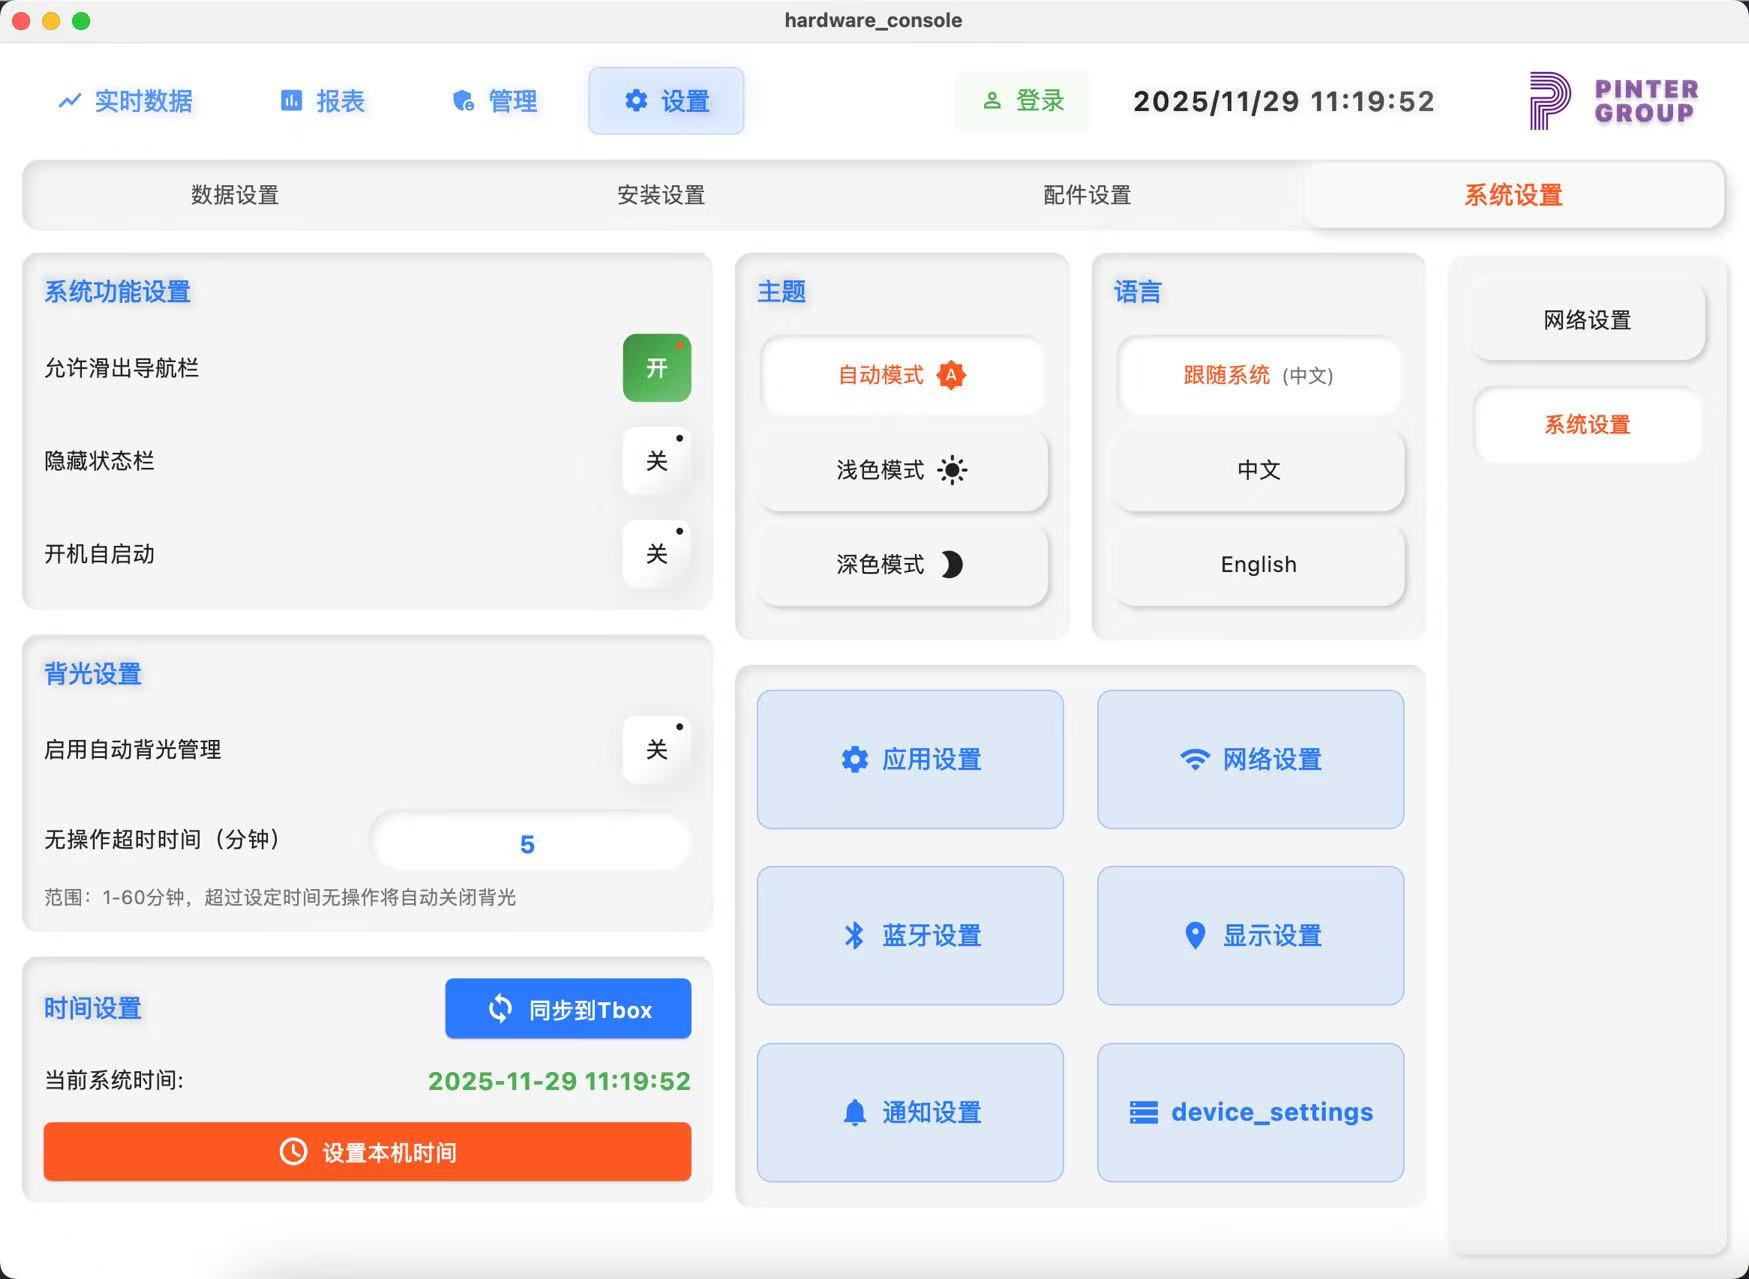Click the timeout minutes input field
The image size is (1749, 1279).
[529, 843]
